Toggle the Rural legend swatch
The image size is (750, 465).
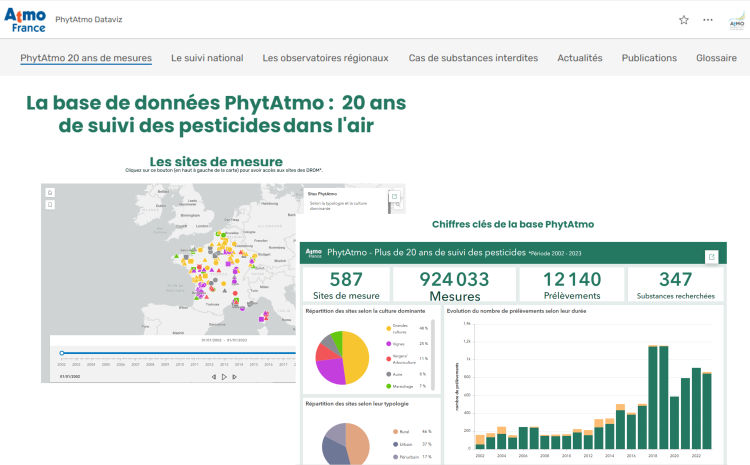coord(395,432)
